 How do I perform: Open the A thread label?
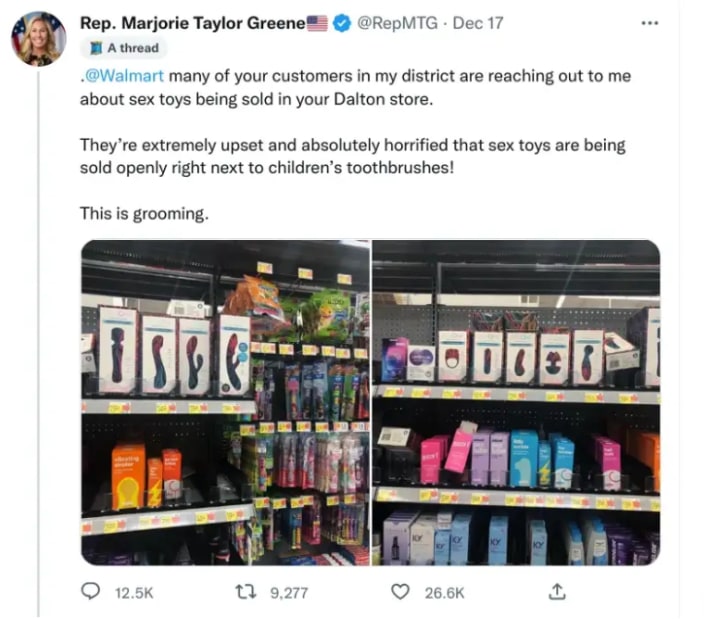(x=133, y=48)
